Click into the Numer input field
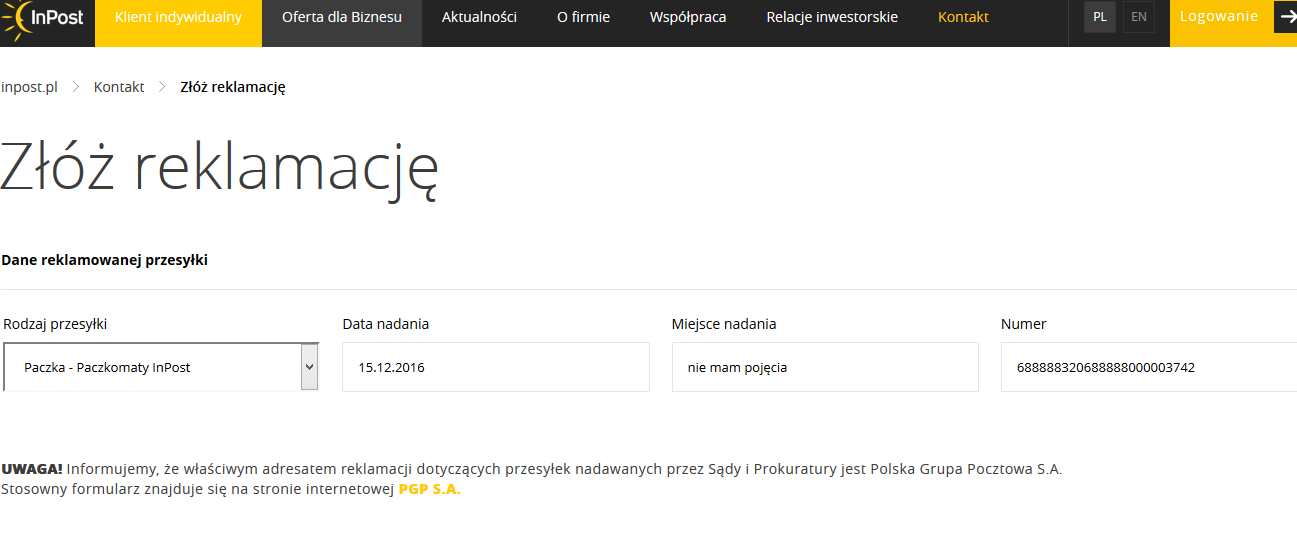 (1148, 367)
